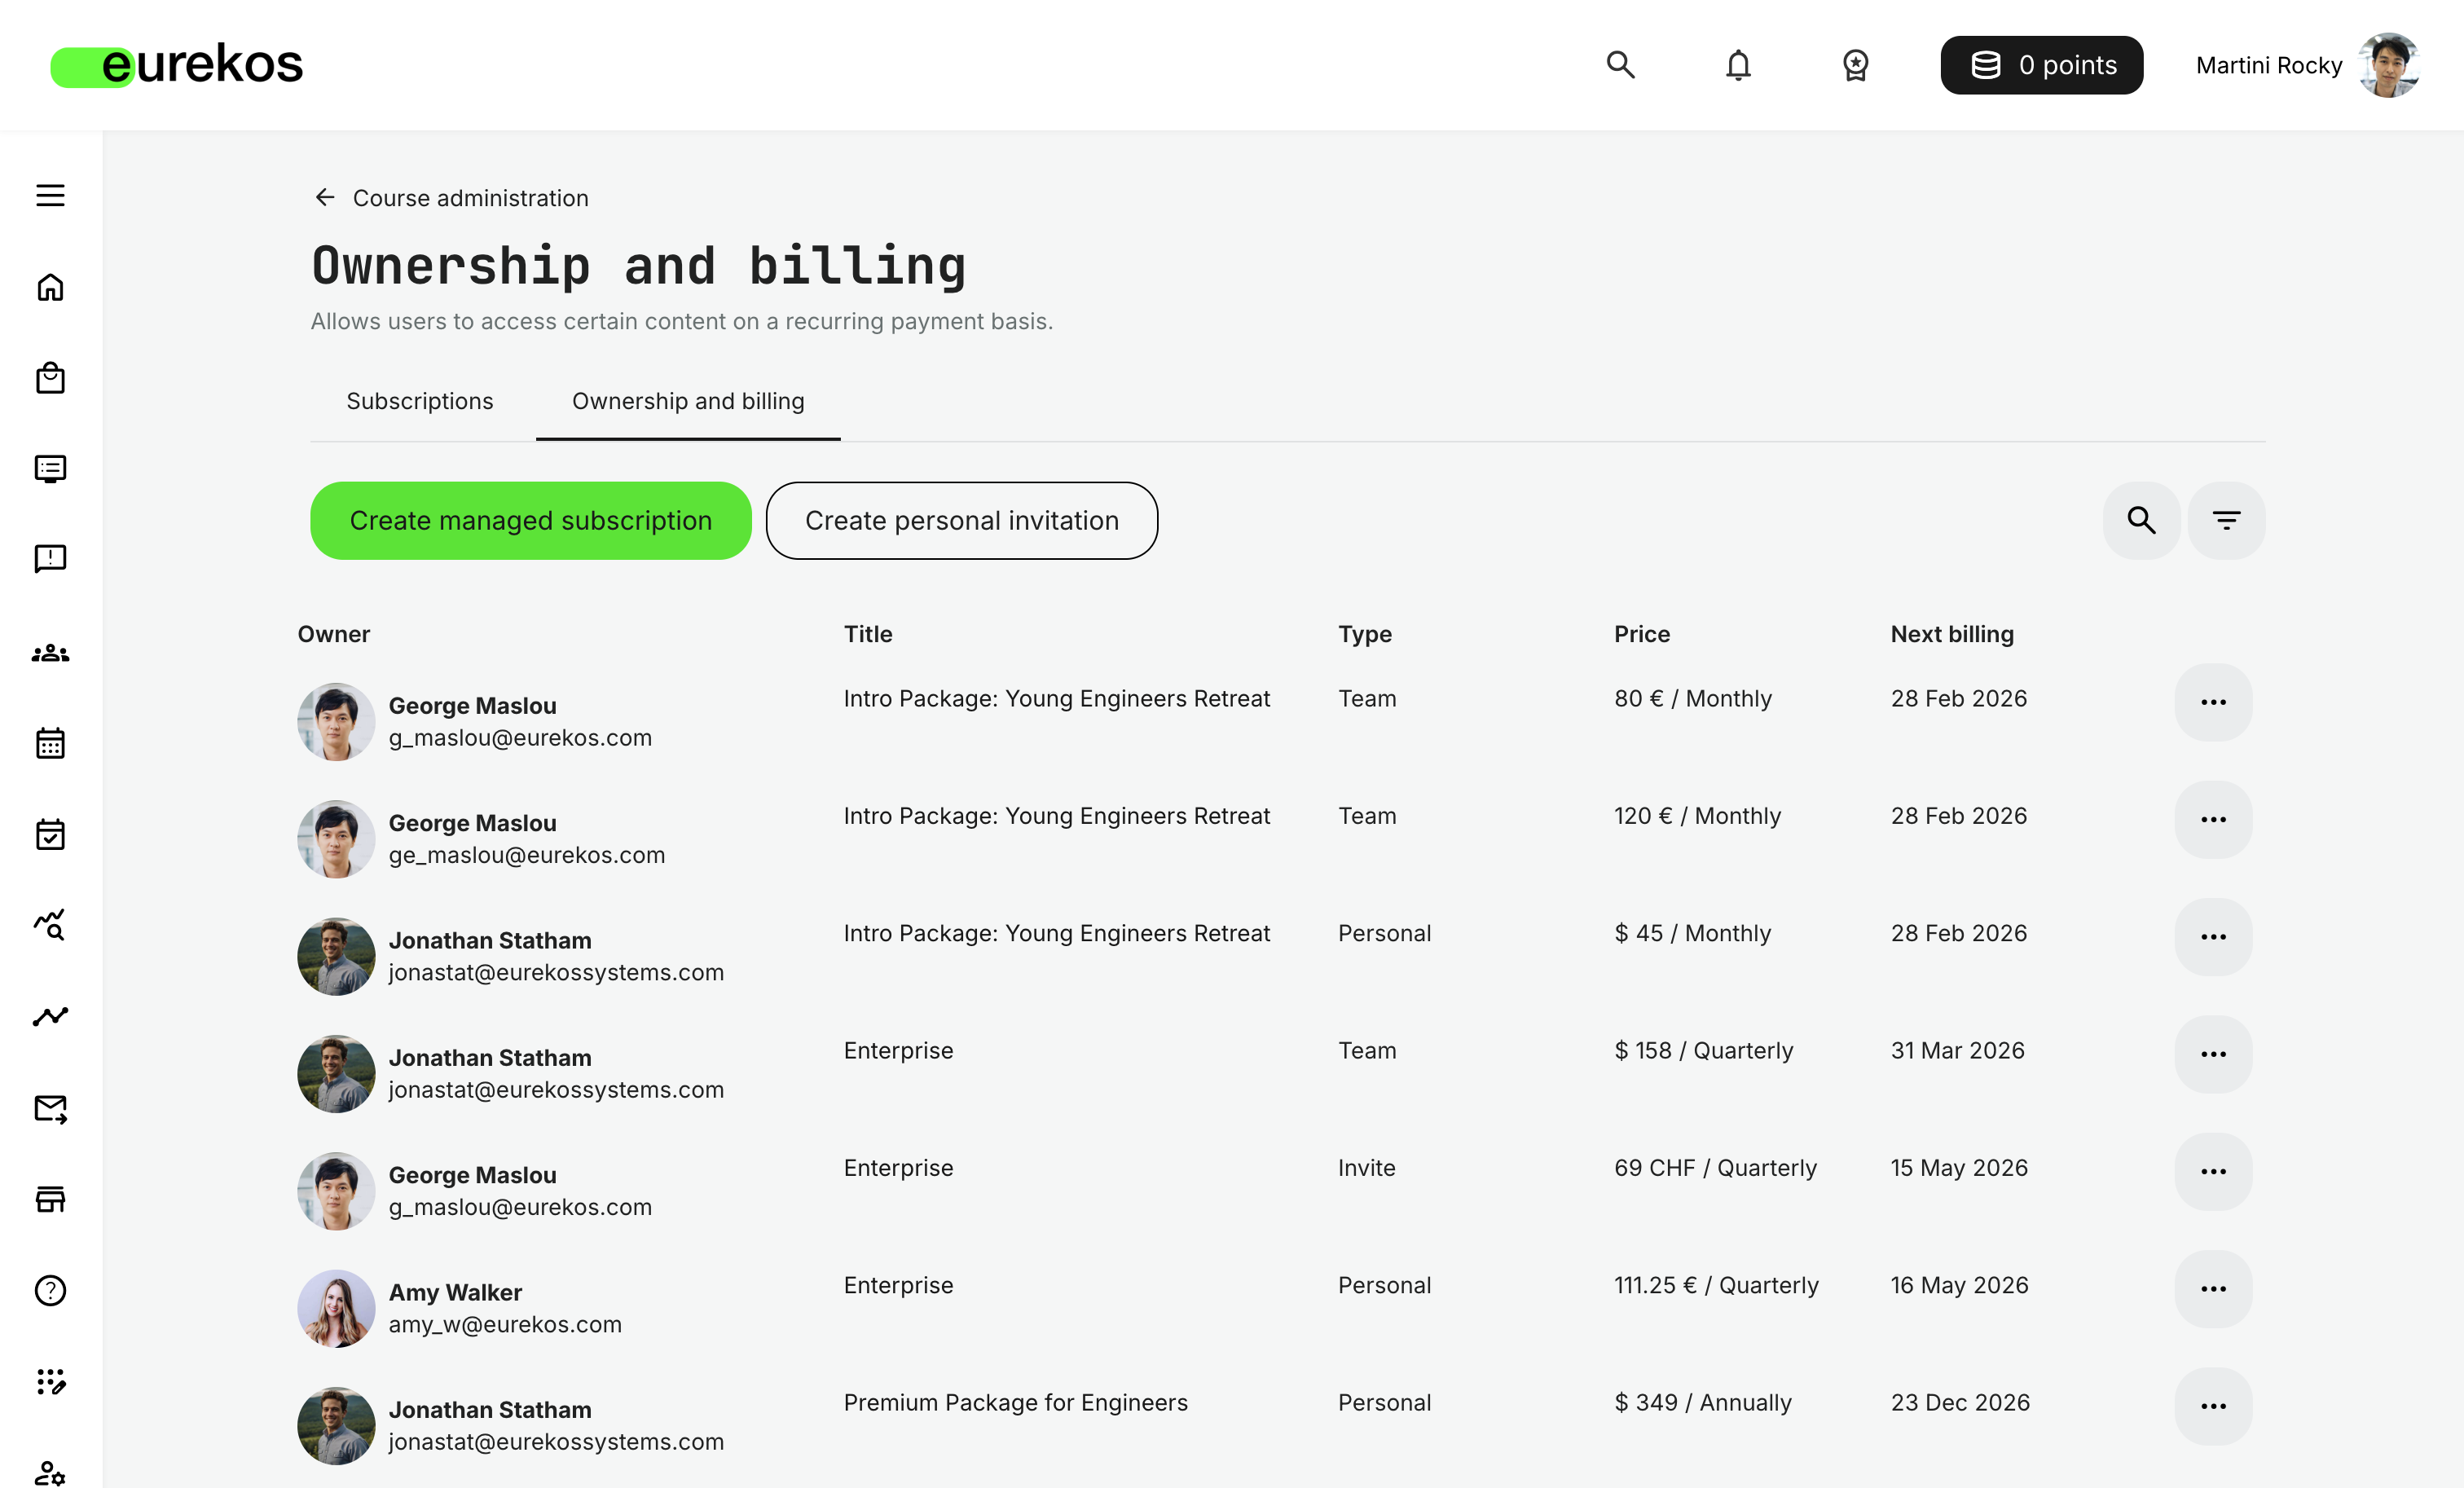This screenshot has width=2464, height=1488.
Task: Open the analytics trend graph
Action: 49,1015
